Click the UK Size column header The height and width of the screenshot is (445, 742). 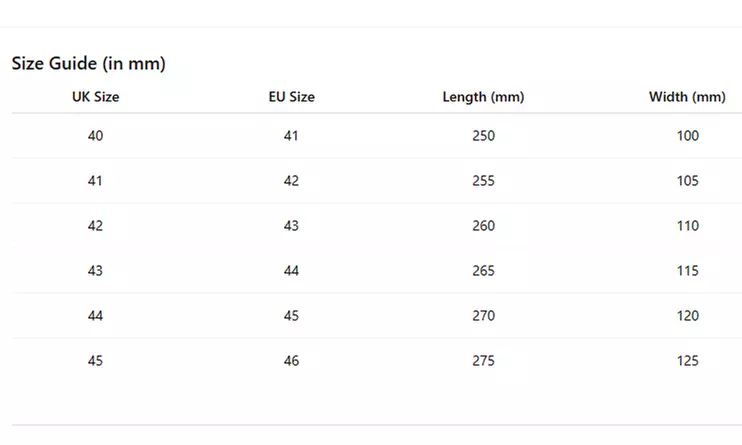tap(95, 97)
